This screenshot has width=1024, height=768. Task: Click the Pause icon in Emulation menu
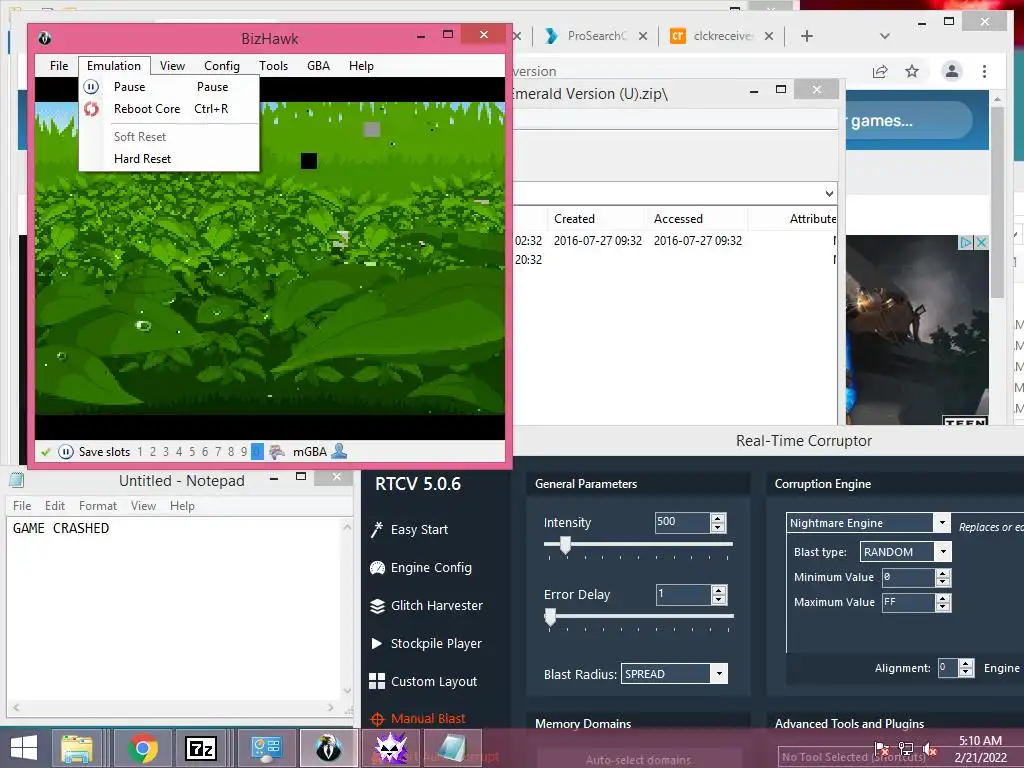point(91,86)
